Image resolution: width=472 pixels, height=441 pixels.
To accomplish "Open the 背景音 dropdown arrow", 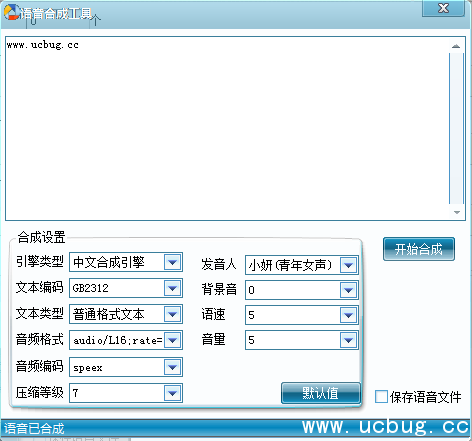I will point(349,290).
